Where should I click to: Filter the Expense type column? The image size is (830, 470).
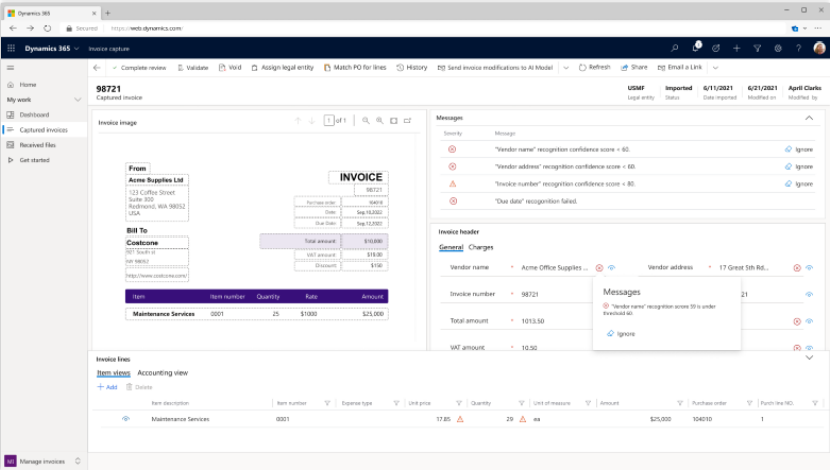[396, 403]
